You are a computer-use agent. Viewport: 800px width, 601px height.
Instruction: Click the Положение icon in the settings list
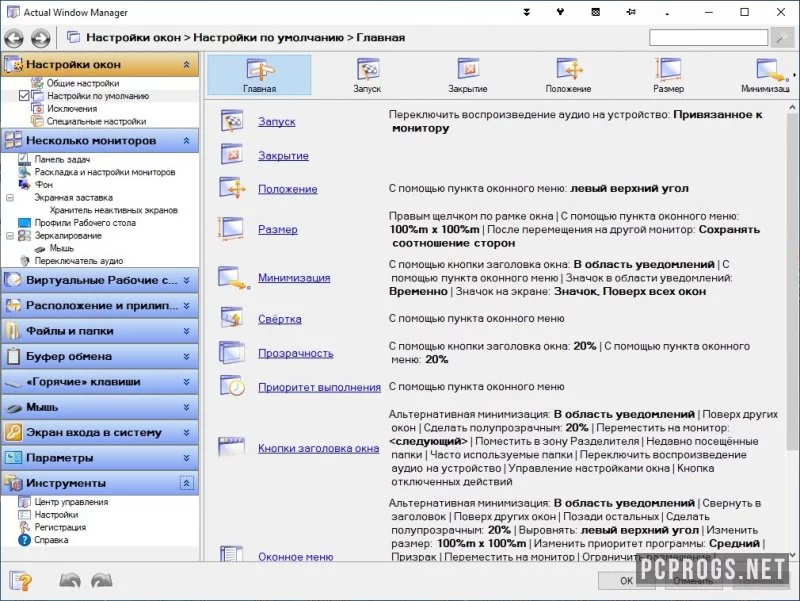pyautogui.click(x=232, y=188)
